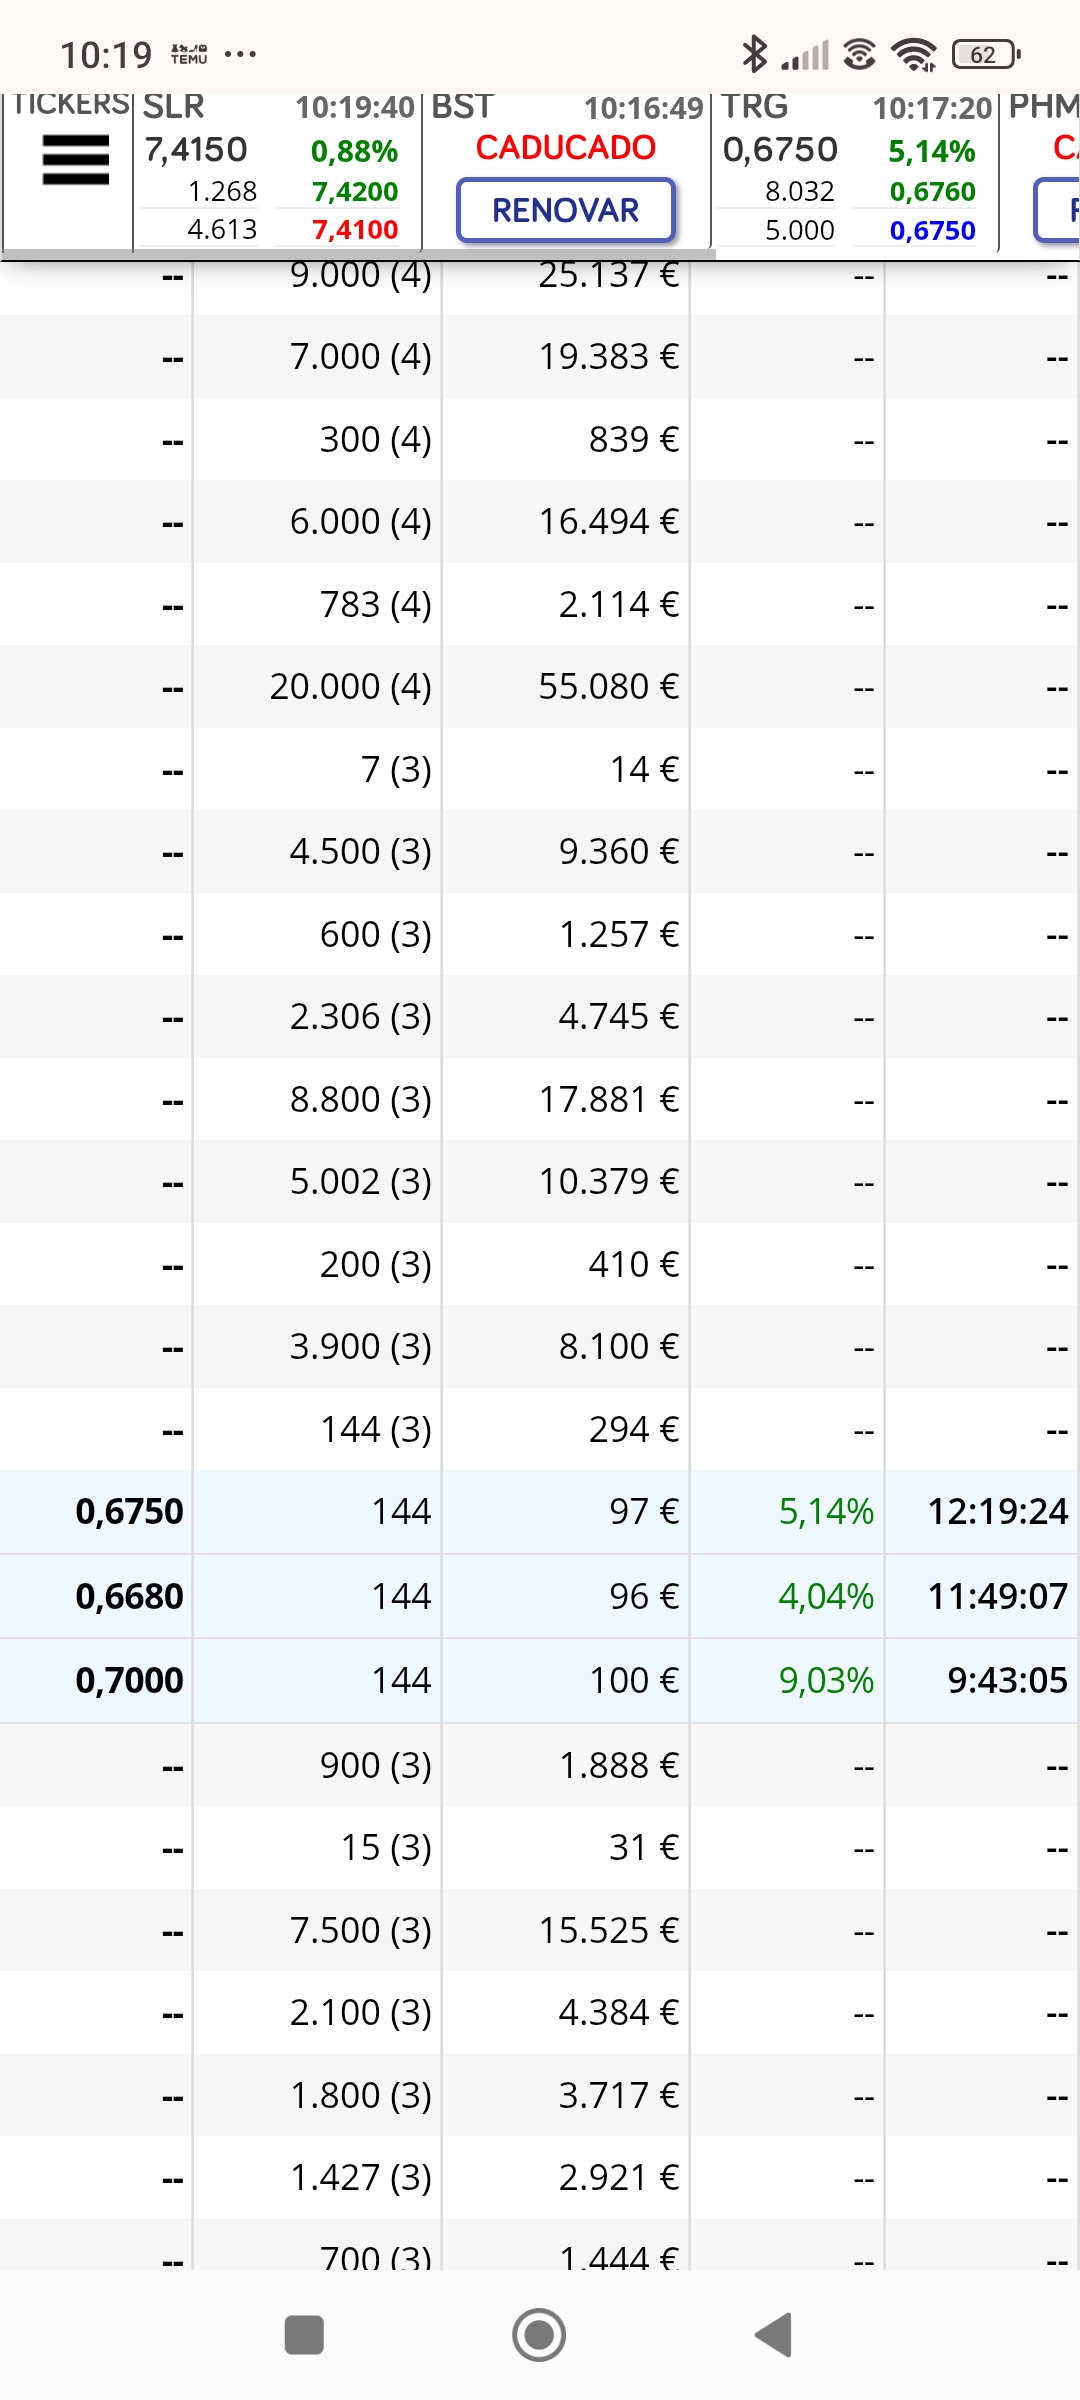The height and width of the screenshot is (2400, 1080).
Task: Tap the horizontal ticker bar scrollbar
Action: (358, 255)
